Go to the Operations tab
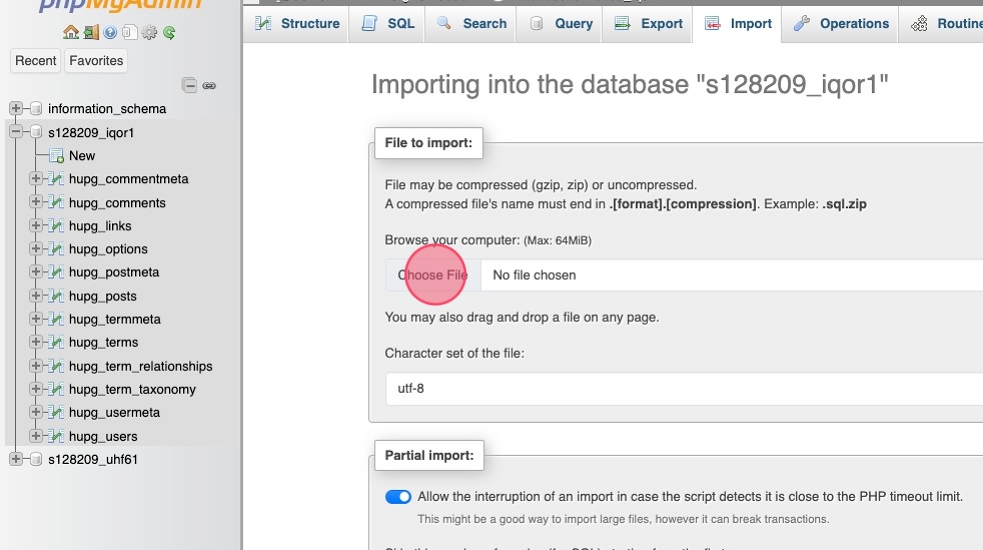 click(842, 23)
